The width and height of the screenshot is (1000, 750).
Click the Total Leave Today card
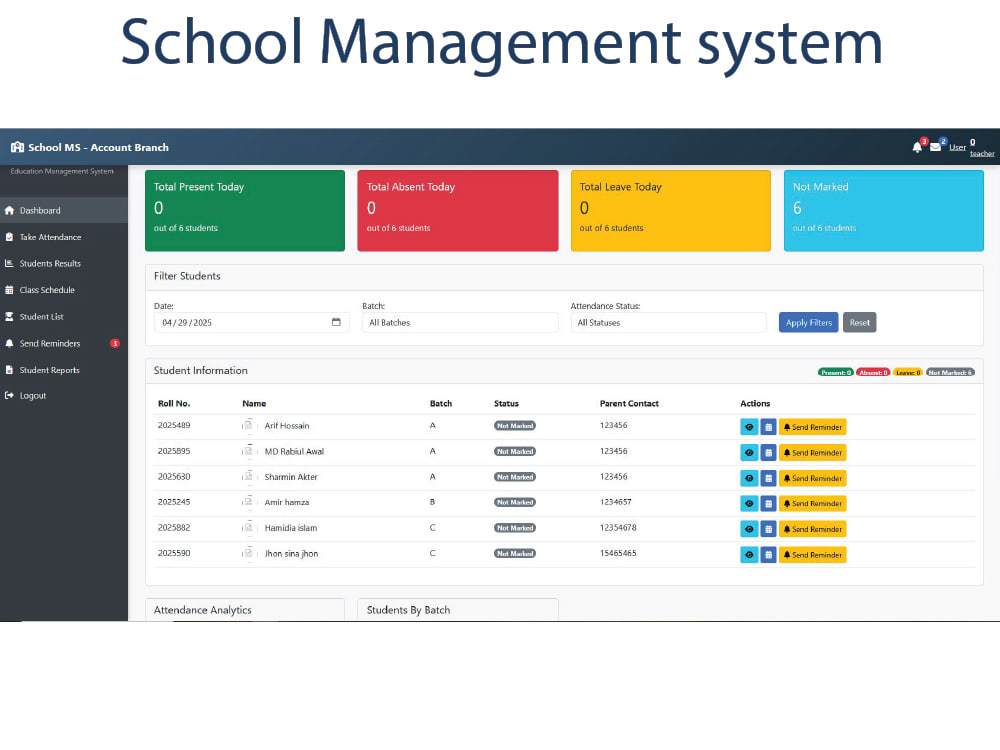tap(671, 210)
